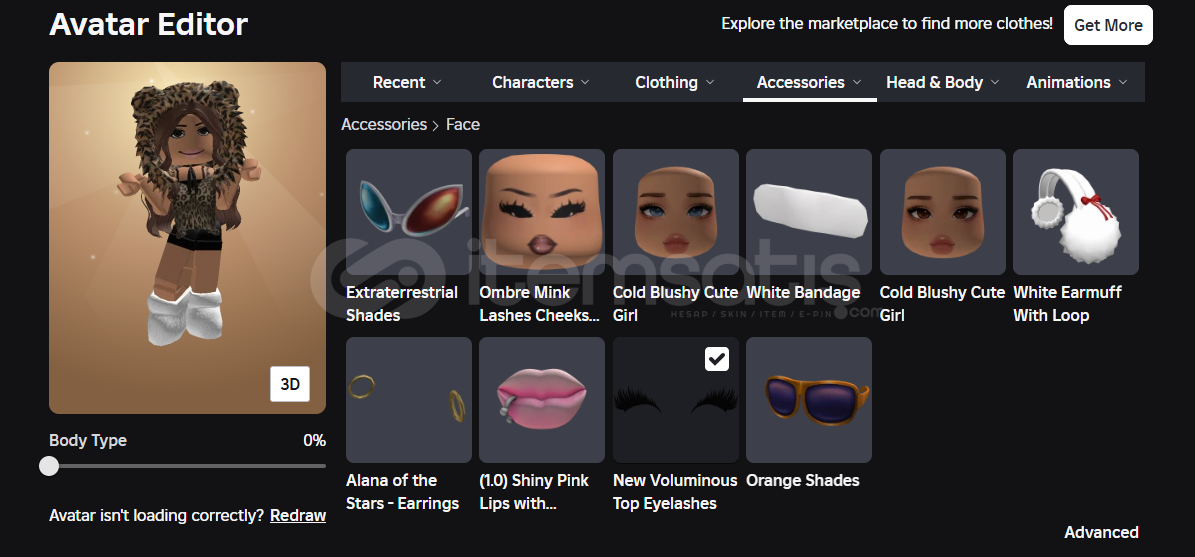1195x557 pixels.
Task: Pick the Alana of the Stars Earrings
Action: [x=408, y=400]
